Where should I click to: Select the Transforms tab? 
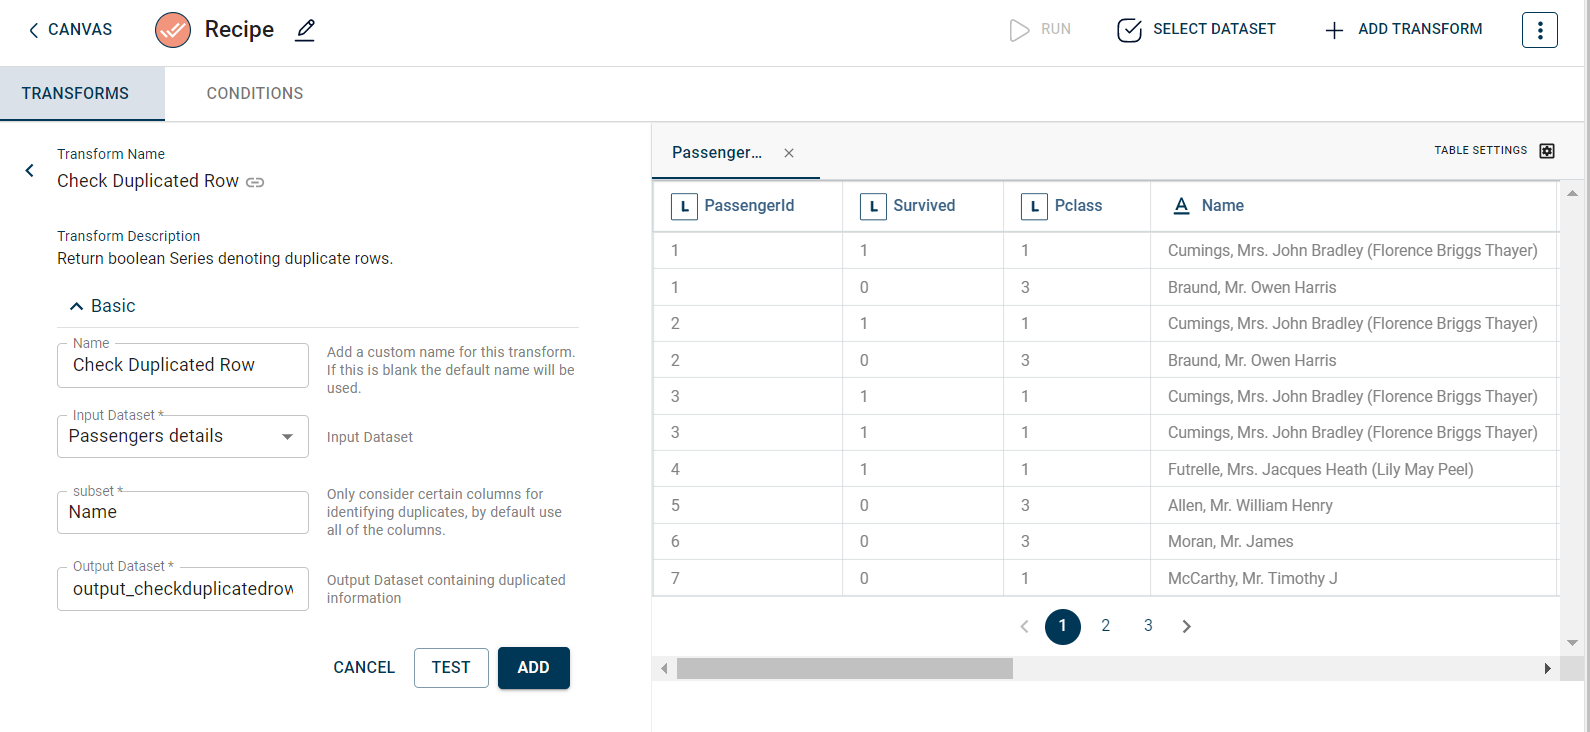click(x=76, y=94)
